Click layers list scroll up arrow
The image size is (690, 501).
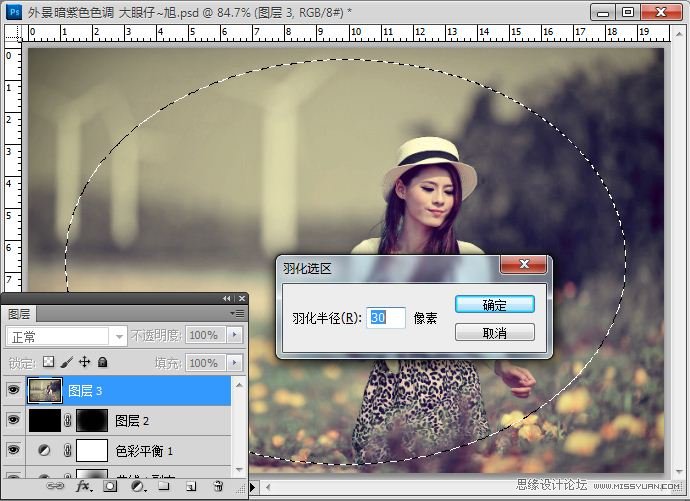pyautogui.click(x=239, y=384)
